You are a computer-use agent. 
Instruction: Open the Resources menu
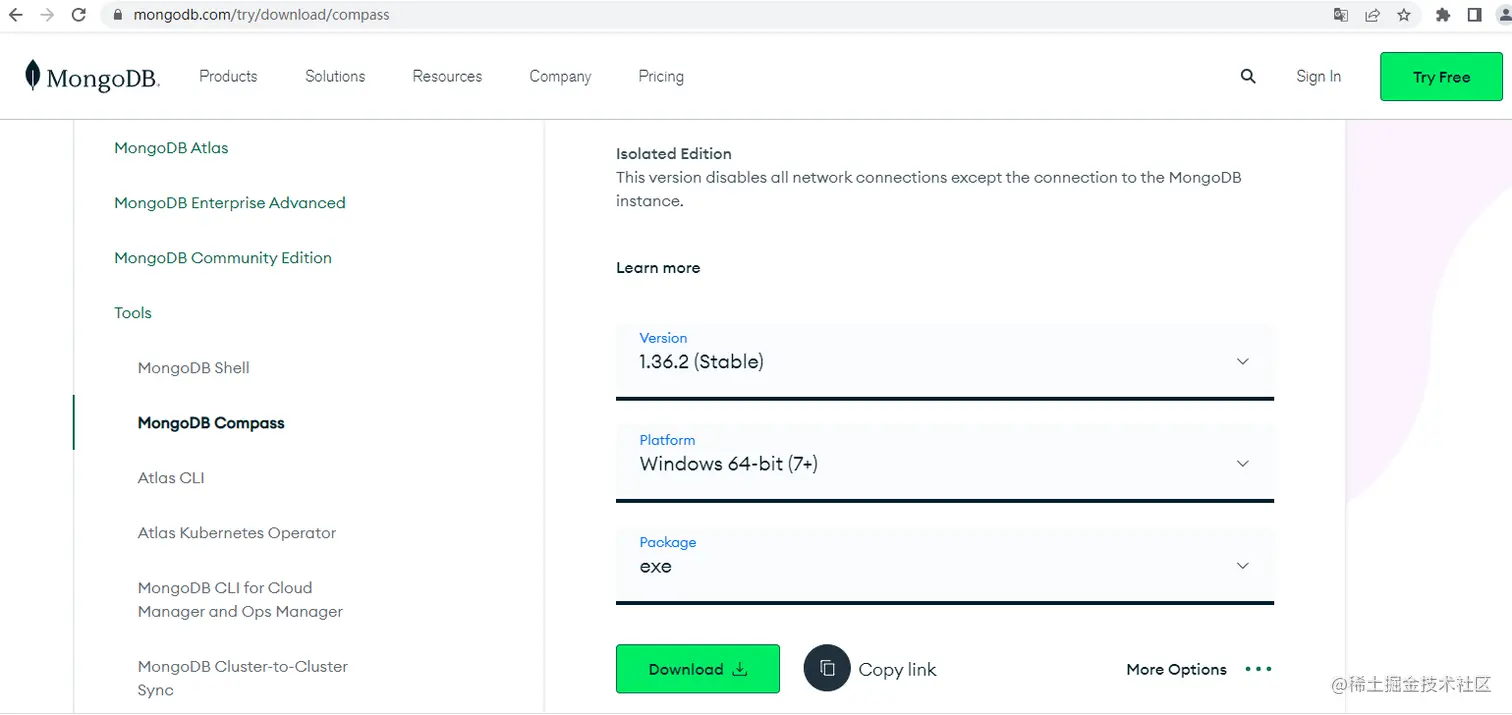tap(447, 76)
